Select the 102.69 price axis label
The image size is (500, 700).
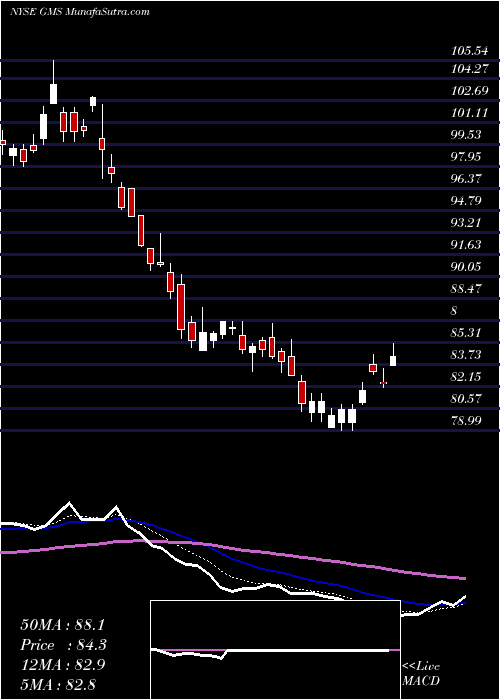[469, 92]
